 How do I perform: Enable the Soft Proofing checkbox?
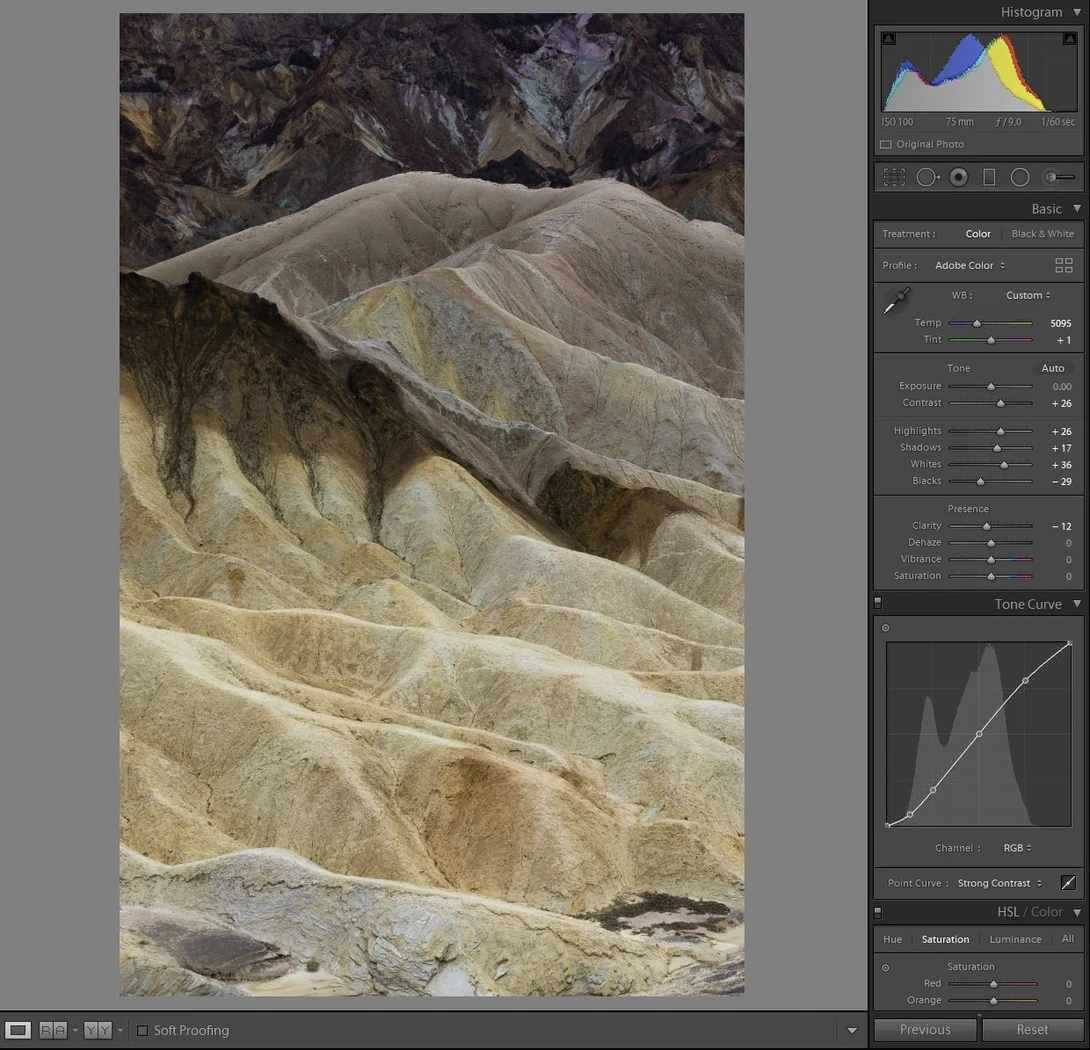click(143, 1031)
